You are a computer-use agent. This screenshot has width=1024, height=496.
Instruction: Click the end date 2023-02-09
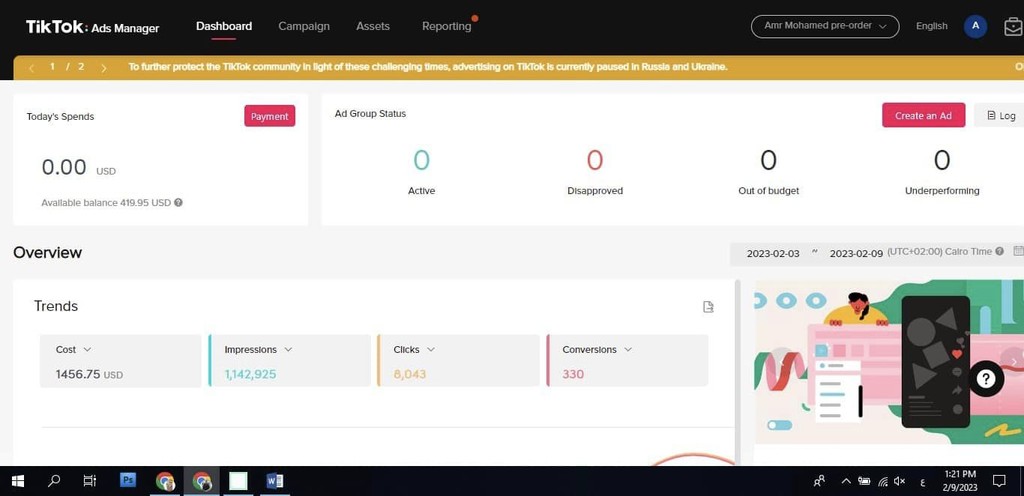(856, 253)
